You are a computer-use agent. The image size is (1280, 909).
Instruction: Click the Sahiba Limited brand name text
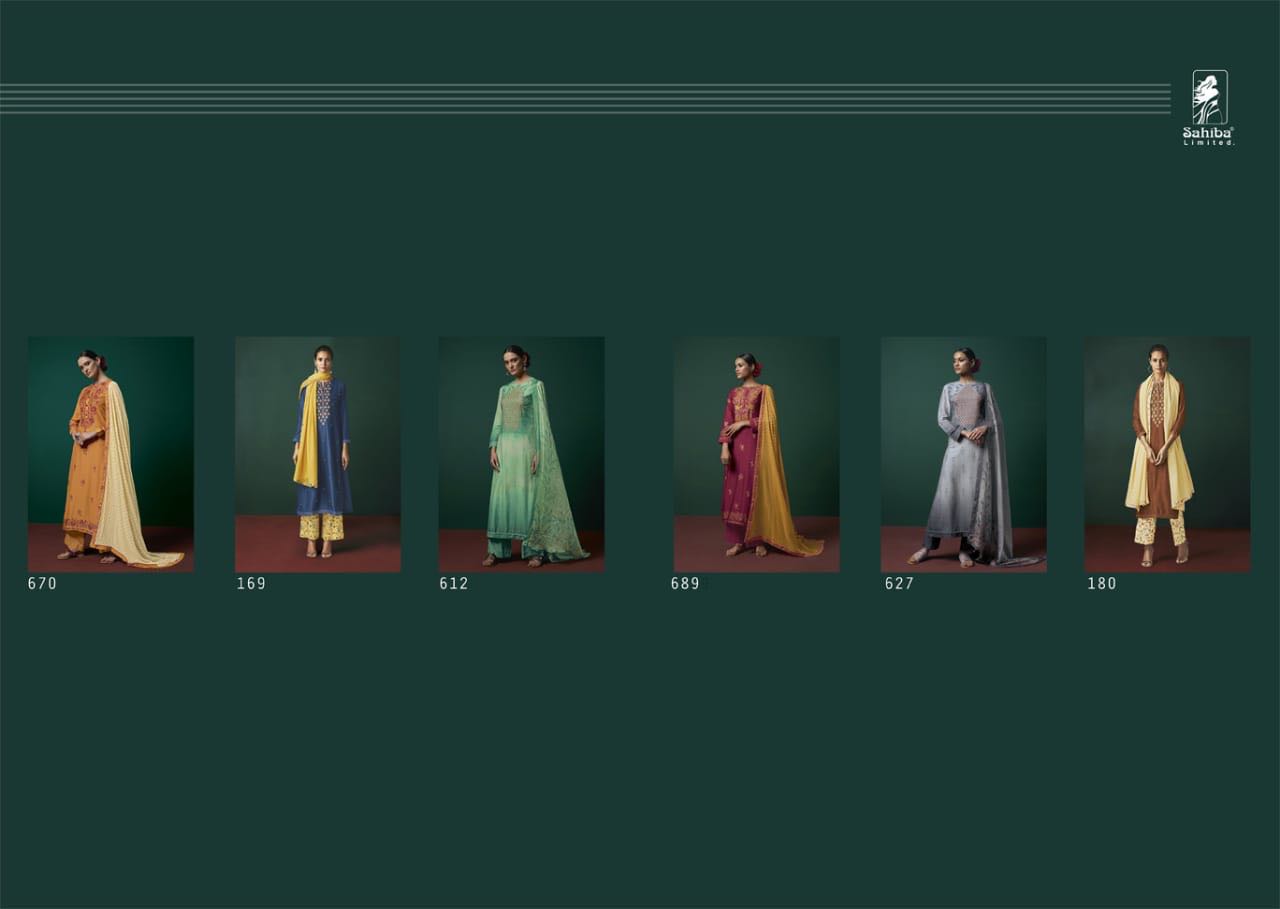(x=1208, y=131)
